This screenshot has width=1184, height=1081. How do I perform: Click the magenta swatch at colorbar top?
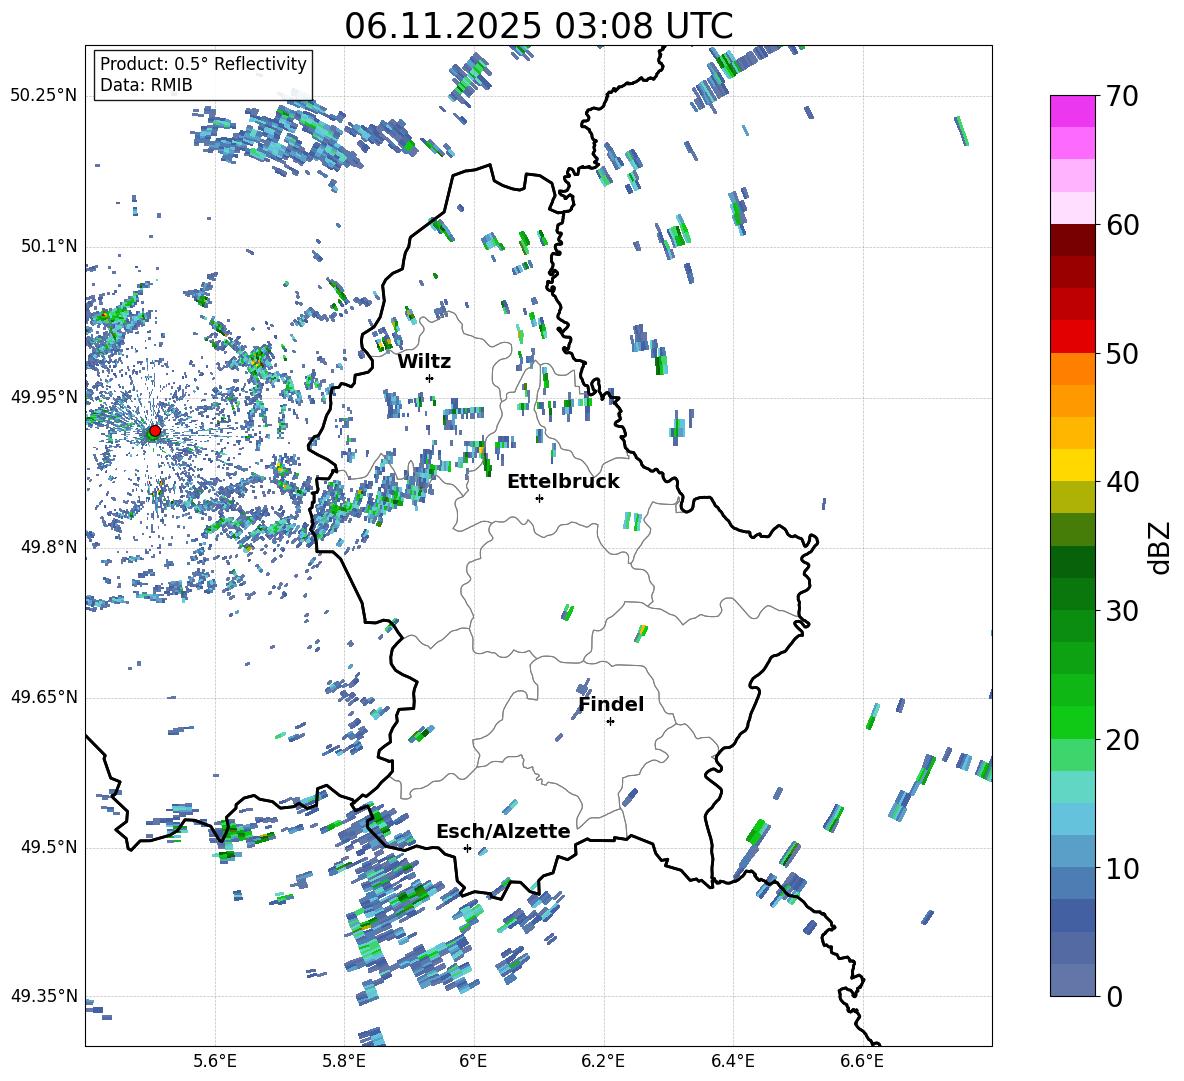click(1073, 111)
